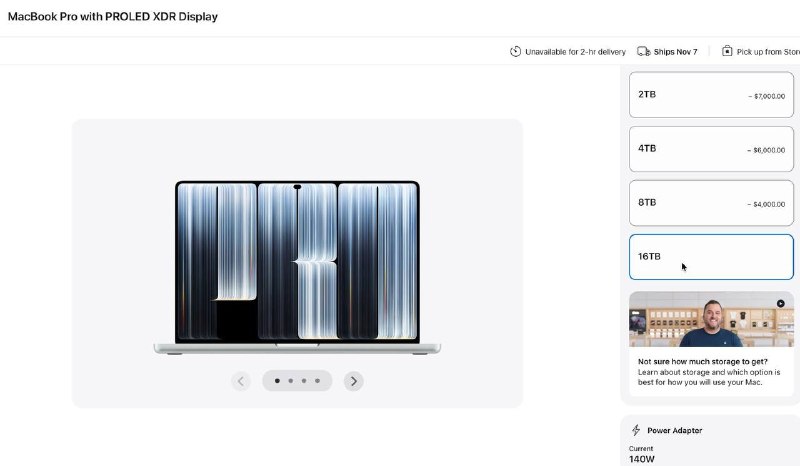Click the current 140W power adapter value
The height and width of the screenshot is (466, 800).
[641, 459]
